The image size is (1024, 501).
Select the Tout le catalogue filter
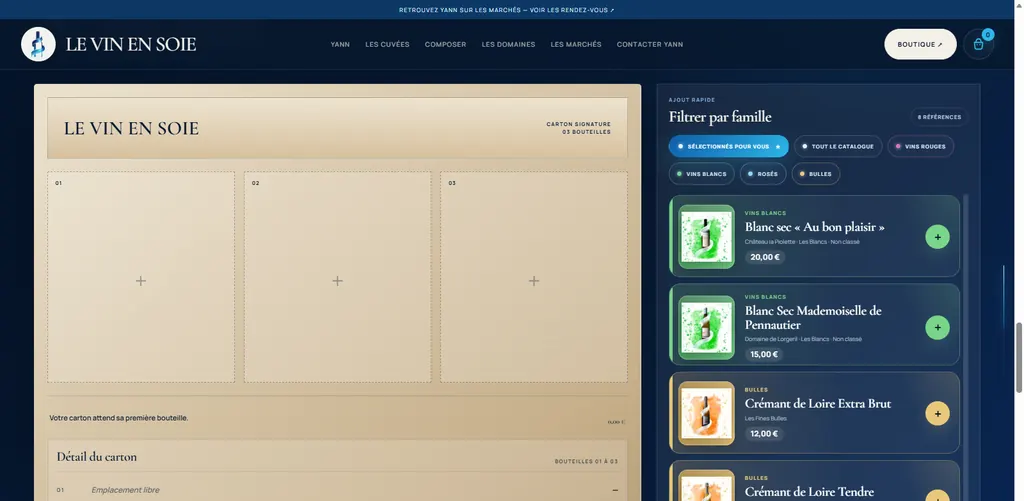(x=838, y=146)
